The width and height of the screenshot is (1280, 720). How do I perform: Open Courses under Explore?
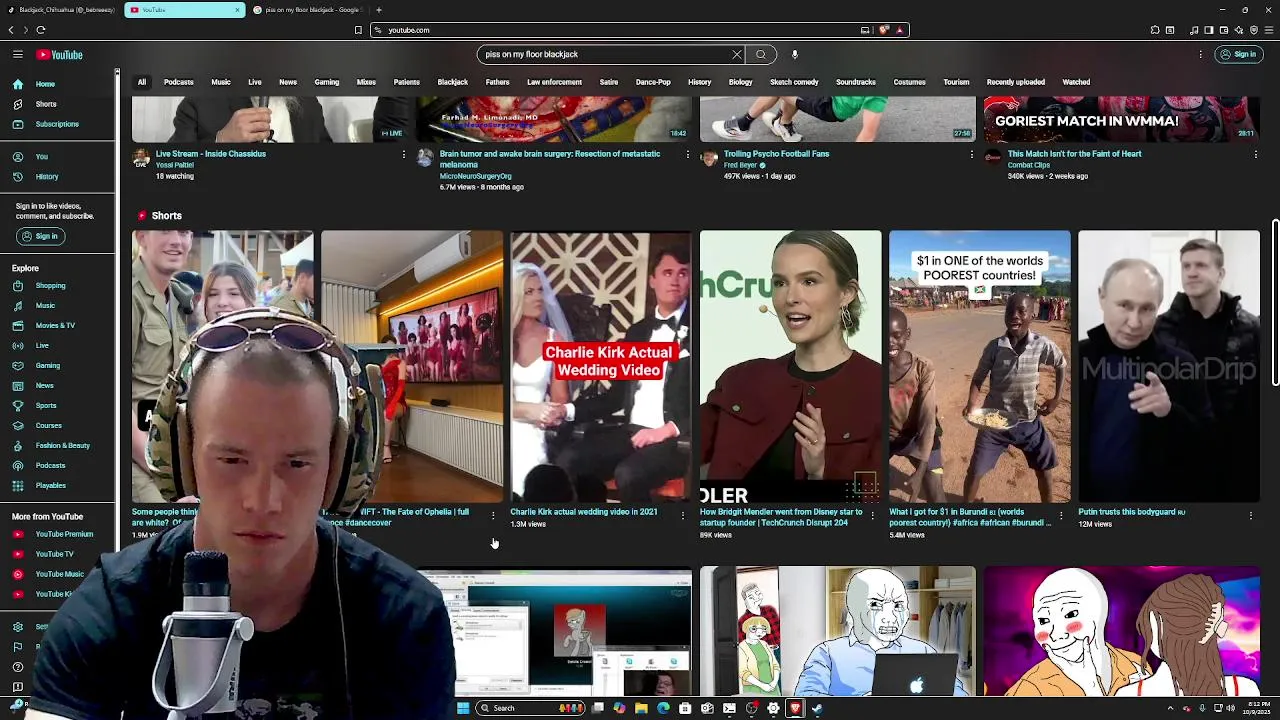(x=58, y=425)
